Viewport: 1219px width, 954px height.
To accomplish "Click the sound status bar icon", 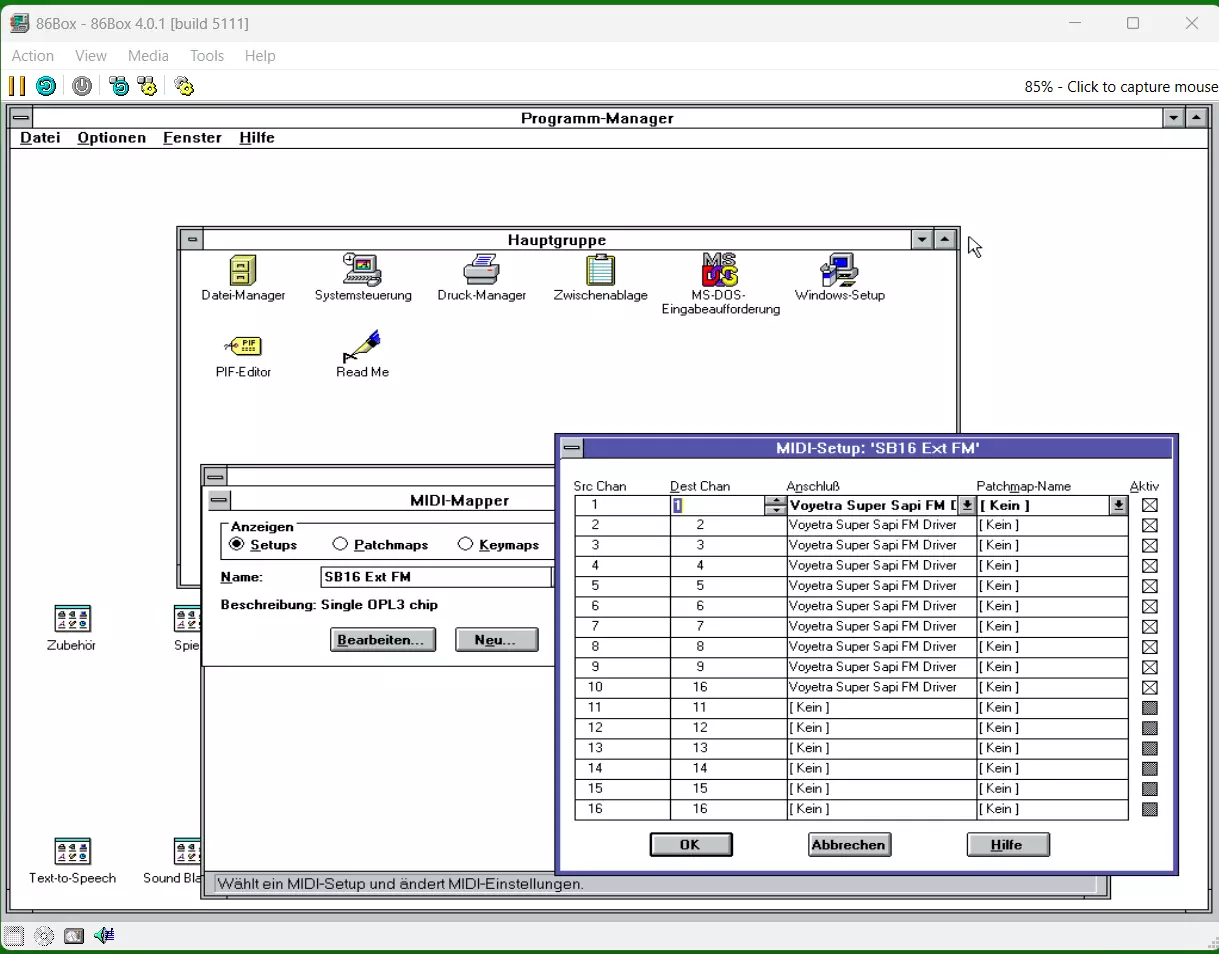I will [104, 936].
